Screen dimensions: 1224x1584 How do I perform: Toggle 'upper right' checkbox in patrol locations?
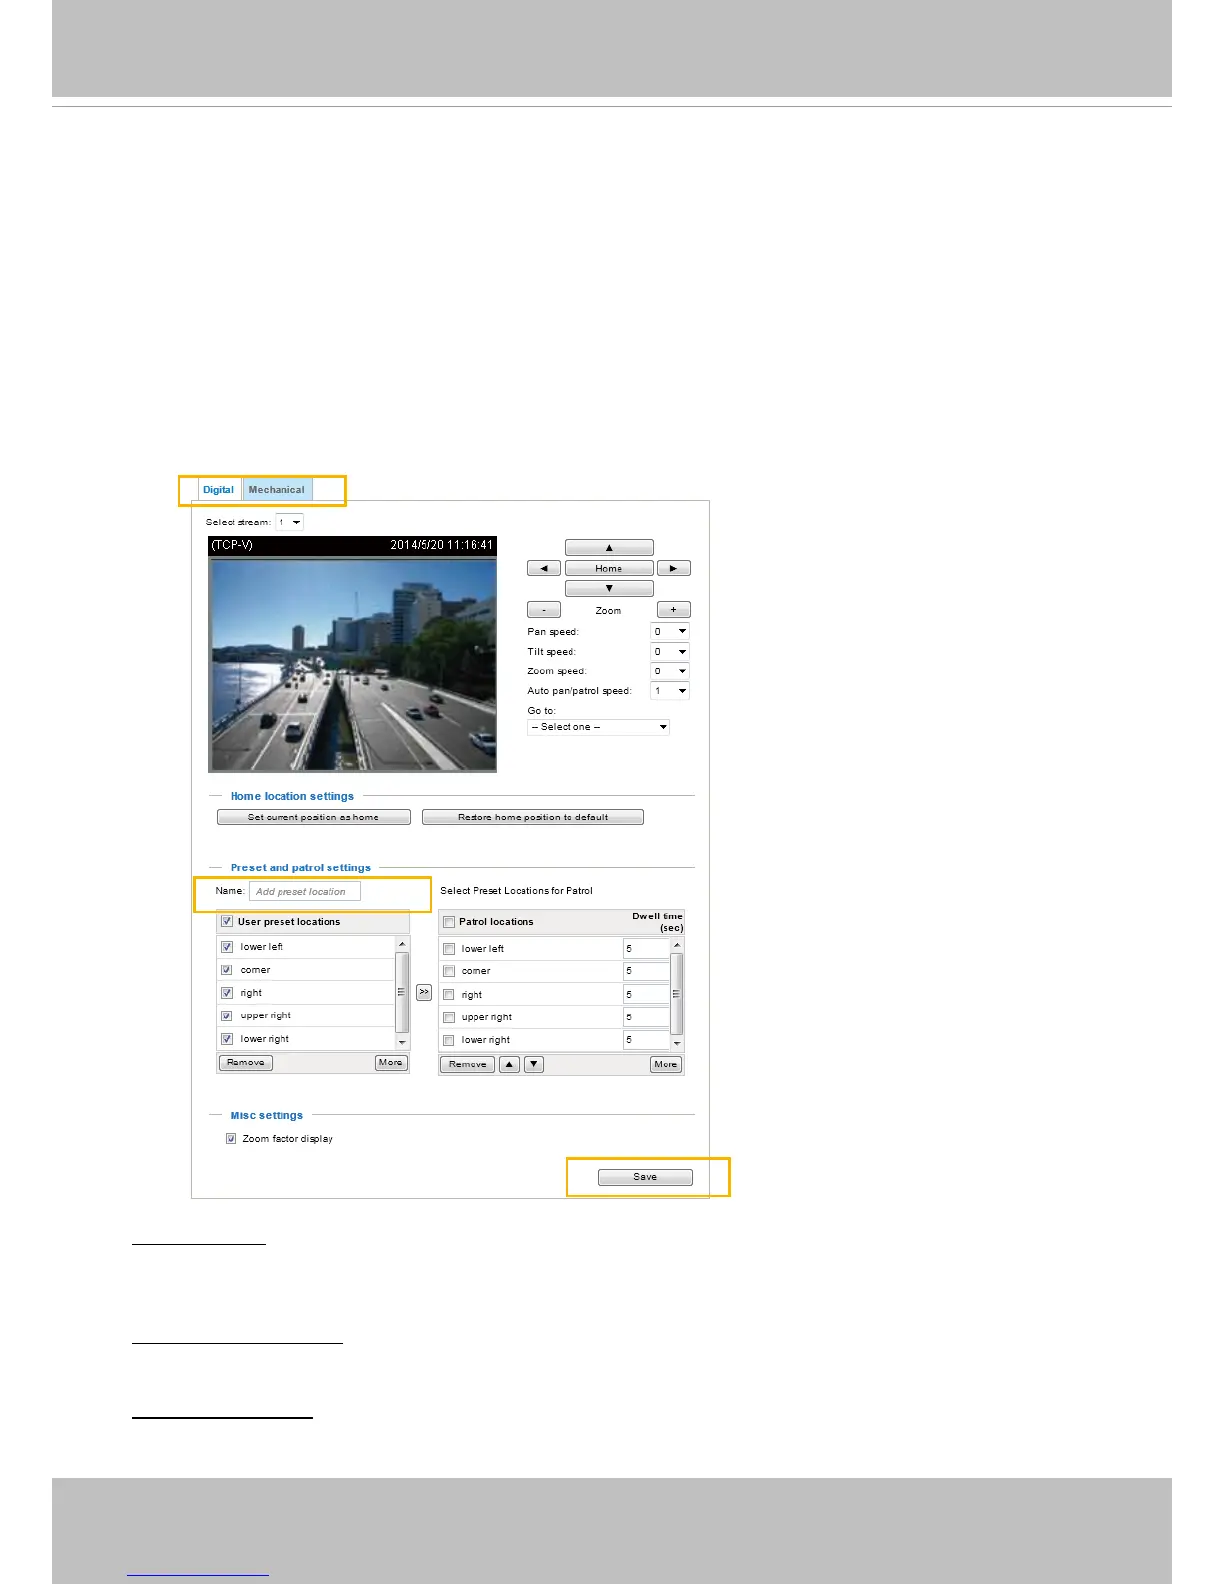tap(449, 1017)
